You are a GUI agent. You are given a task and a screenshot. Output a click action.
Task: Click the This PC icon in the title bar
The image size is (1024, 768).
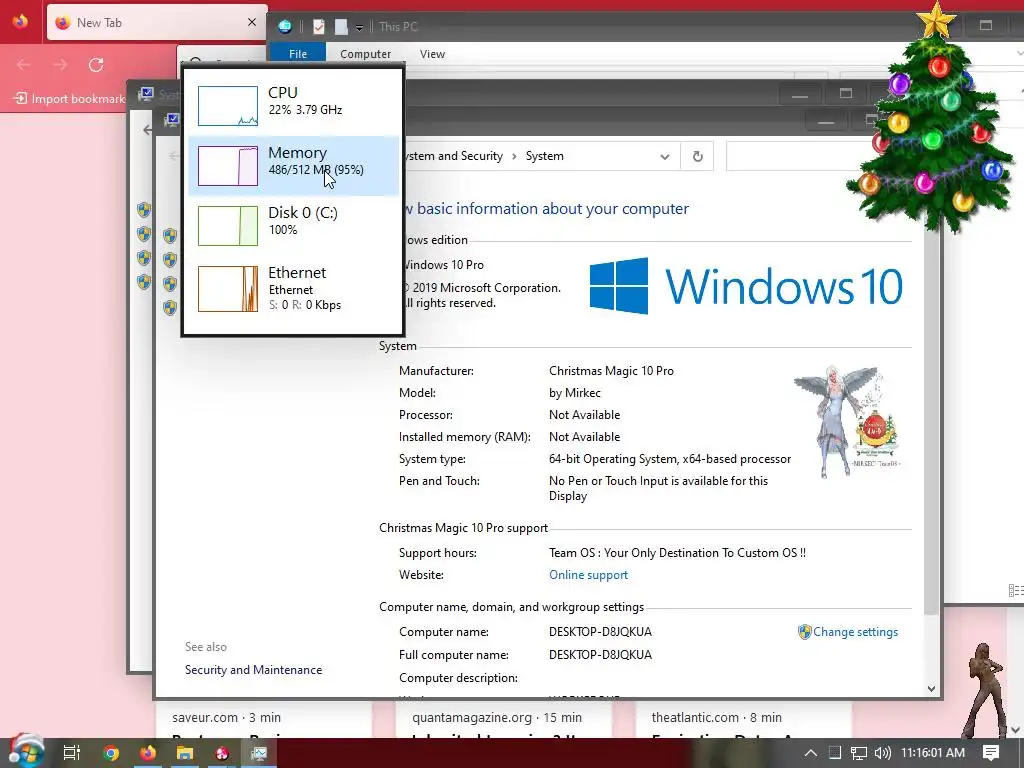click(x=285, y=26)
